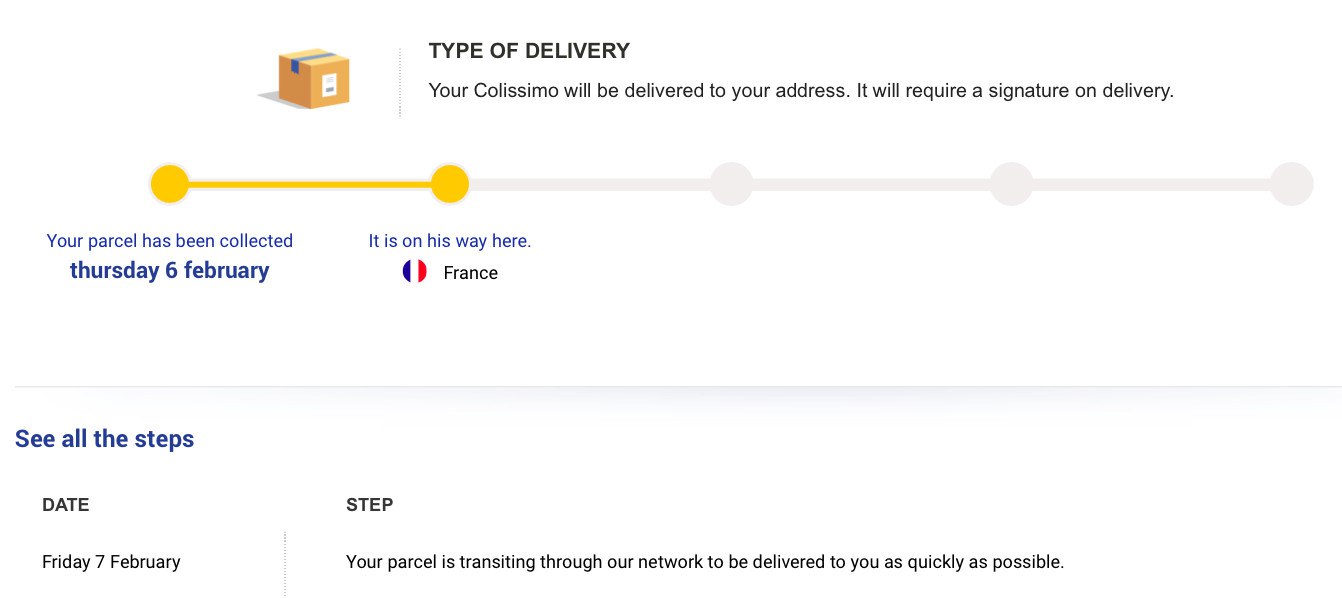Click the DATE column header
The image size is (1342, 598).
[x=66, y=505]
